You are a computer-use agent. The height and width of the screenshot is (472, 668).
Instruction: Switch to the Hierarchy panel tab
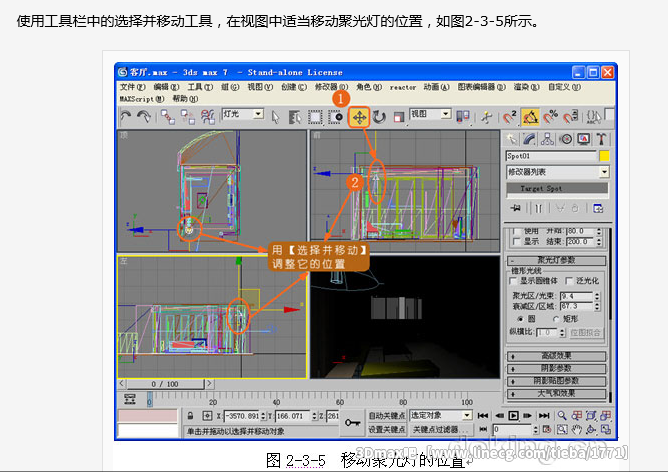click(x=547, y=139)
